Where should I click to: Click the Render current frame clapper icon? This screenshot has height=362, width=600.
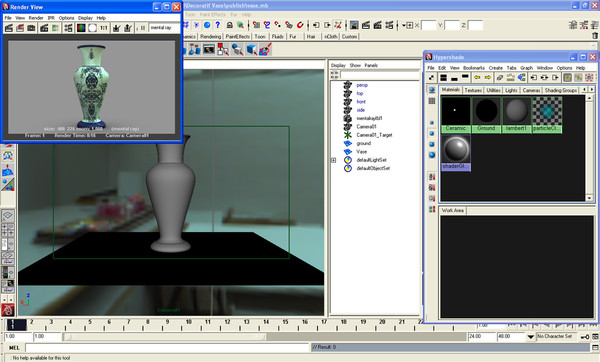pyautogui.click(x=366, y=25)
